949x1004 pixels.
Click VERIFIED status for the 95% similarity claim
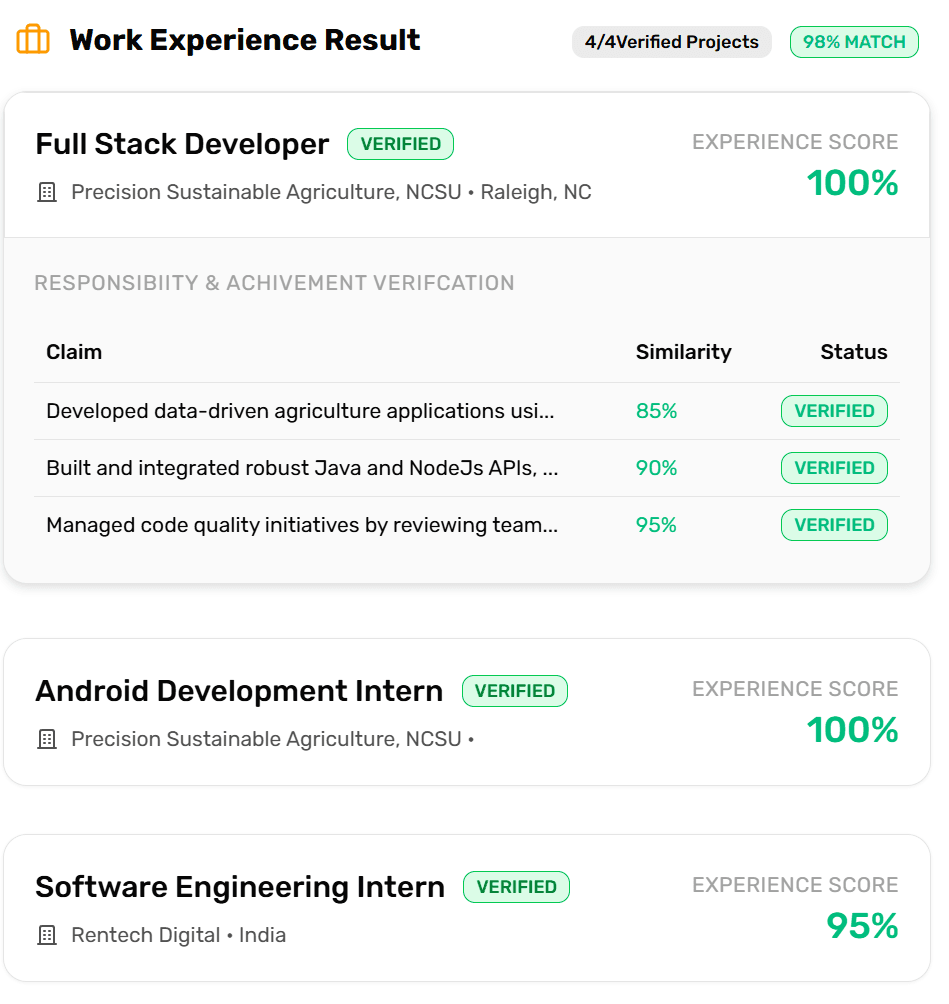point(834,525)
